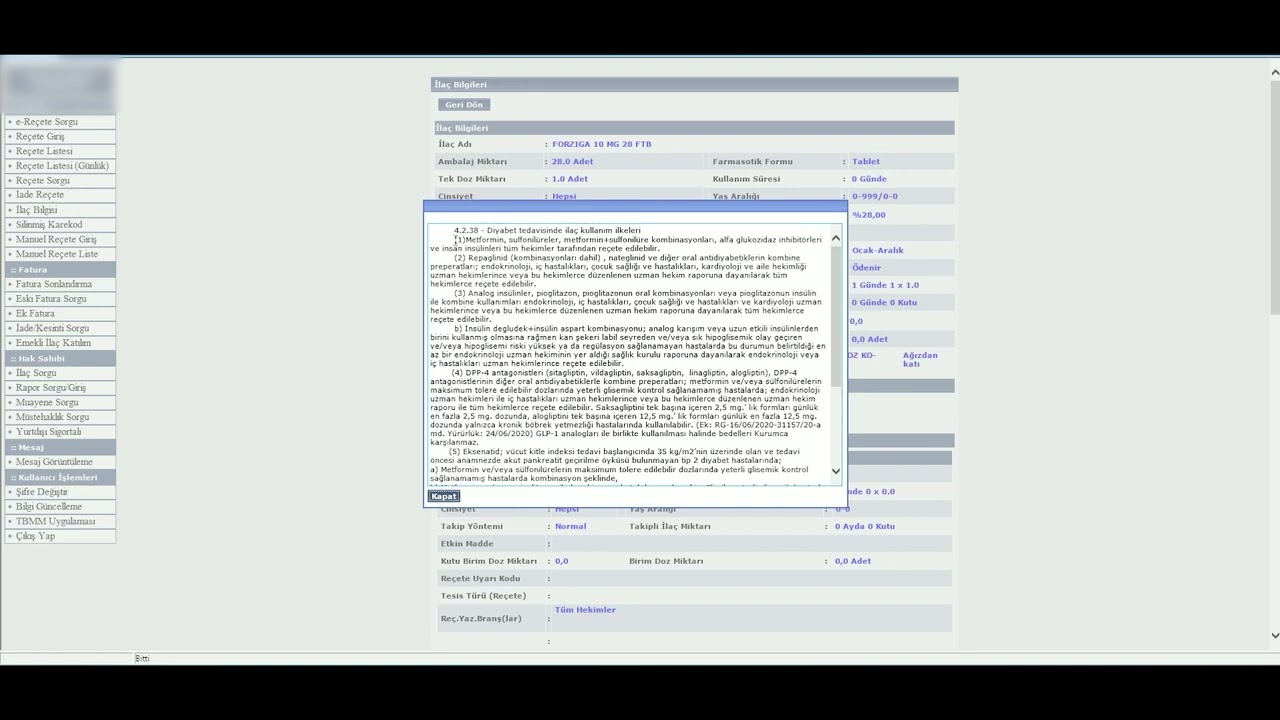Click the 1 Günde 1 x 1.0 value

(x=885, y=285)
